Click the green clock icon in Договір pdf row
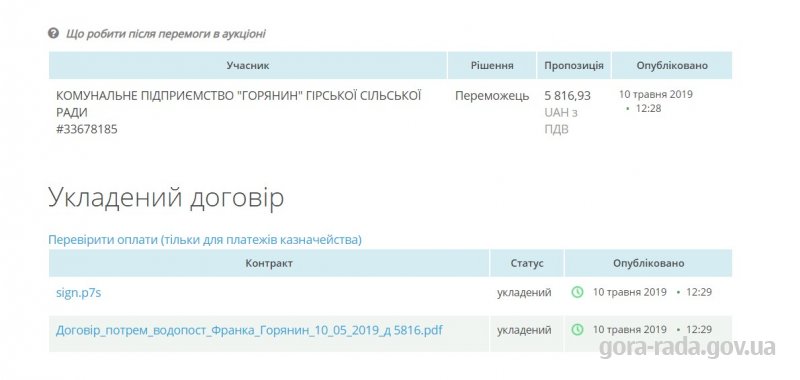This screenshot has width=800, height=380. pos(577,330)
